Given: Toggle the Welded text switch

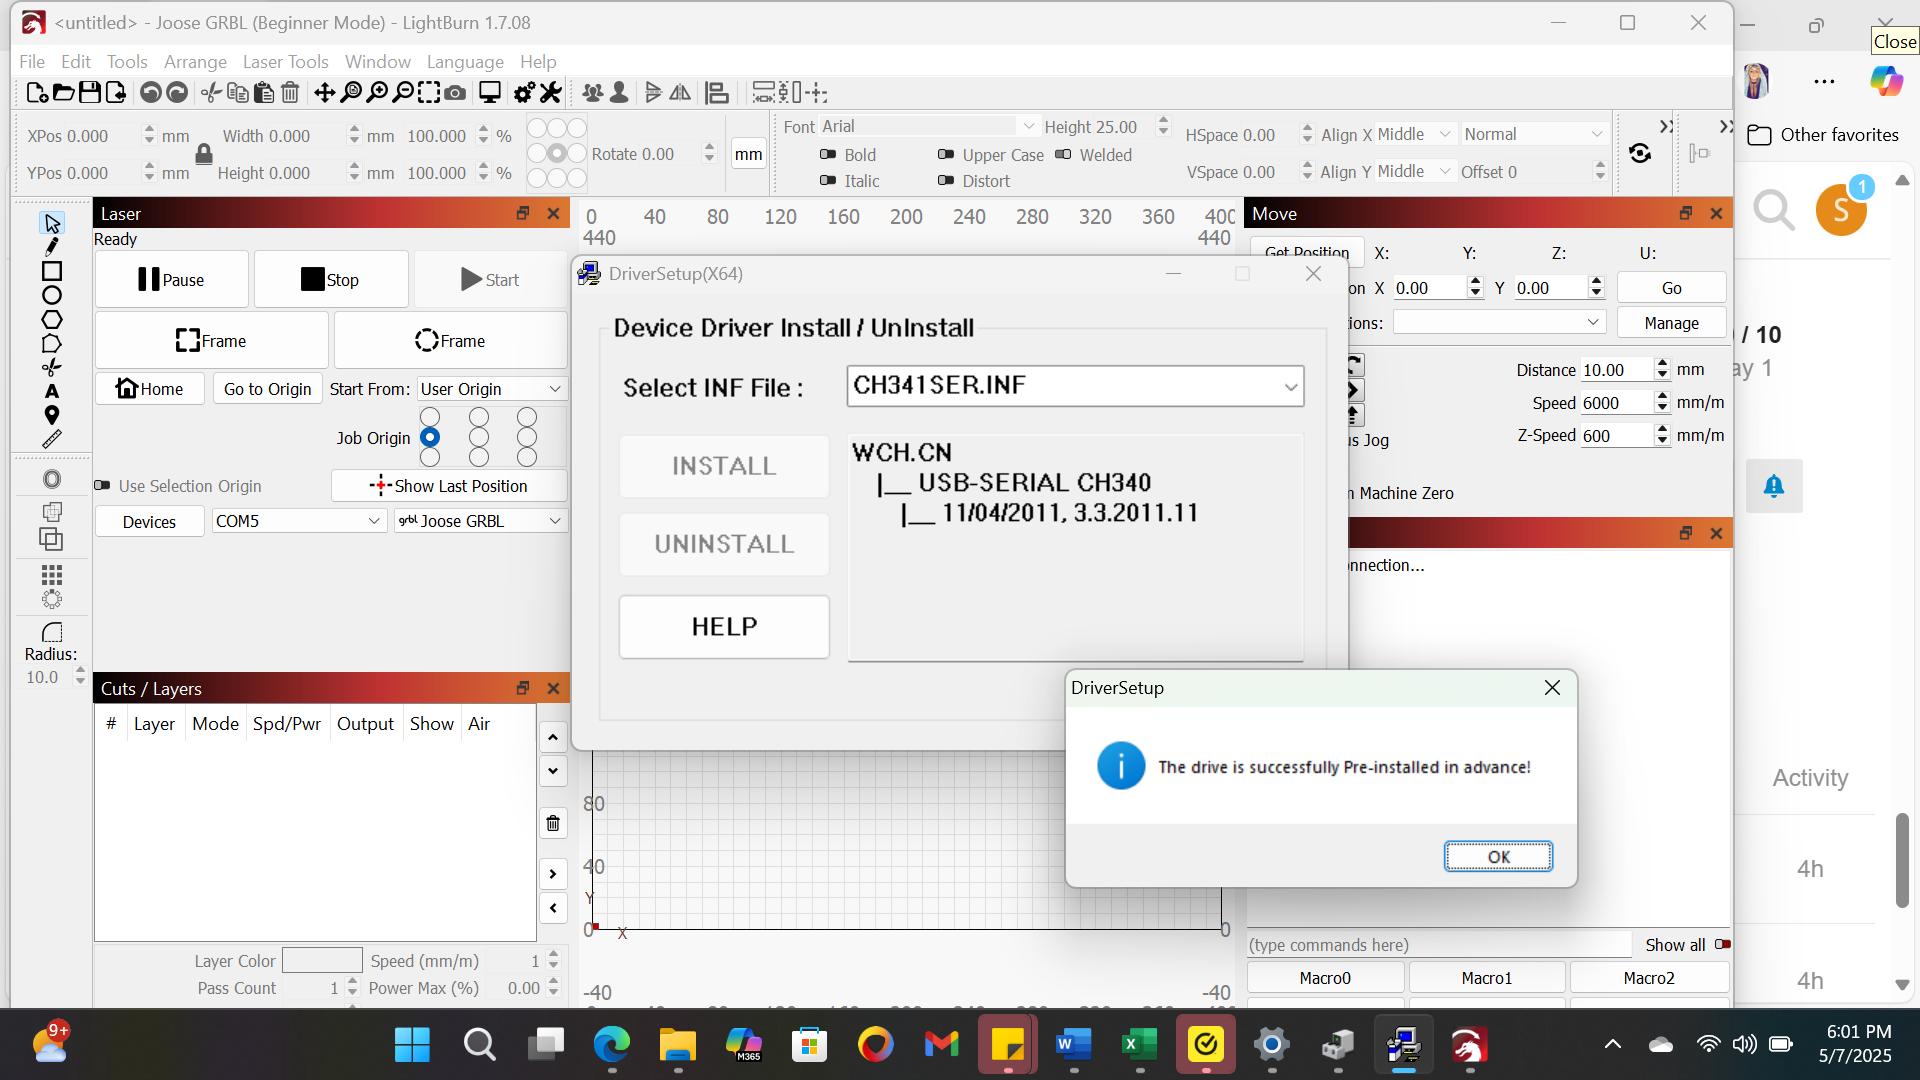Looking at the screenshot, I should pyautogui.click(x=1063, y=154).
